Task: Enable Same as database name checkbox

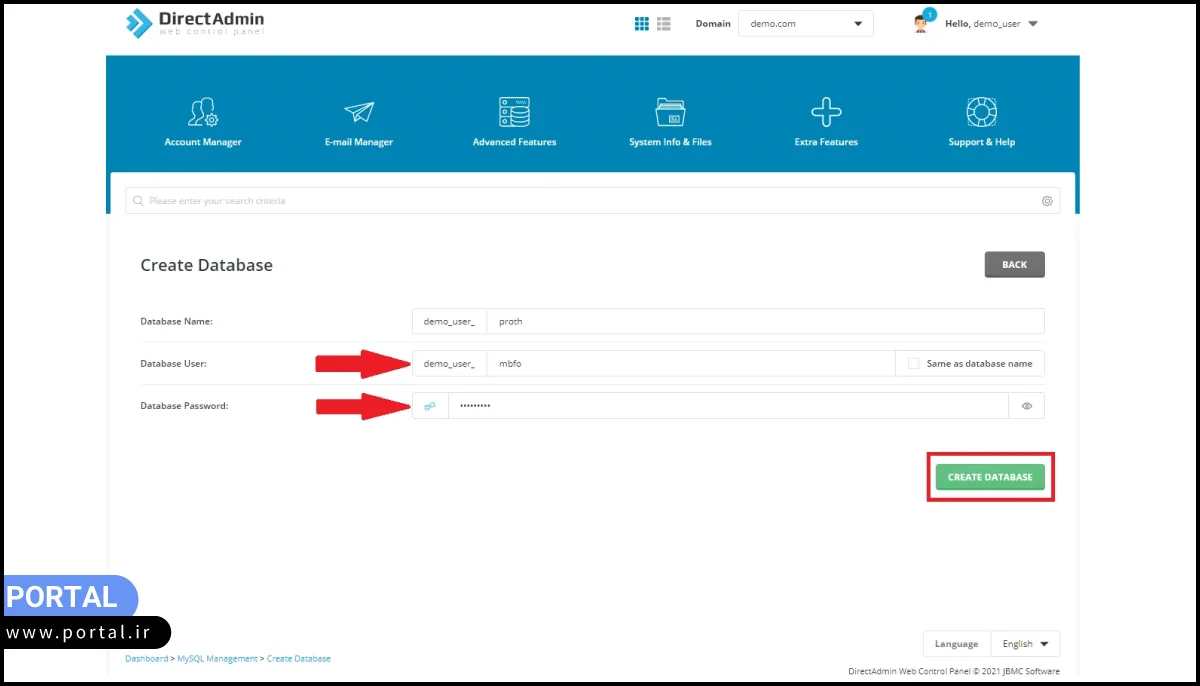Action: (913, 364)
